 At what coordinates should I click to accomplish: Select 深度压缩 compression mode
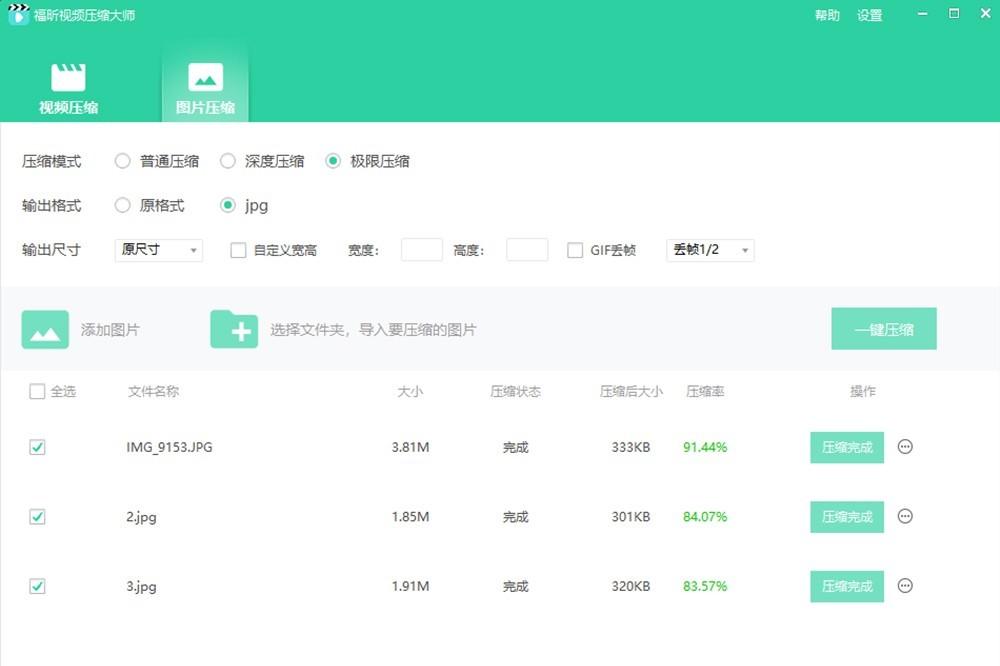coord(228,161)
